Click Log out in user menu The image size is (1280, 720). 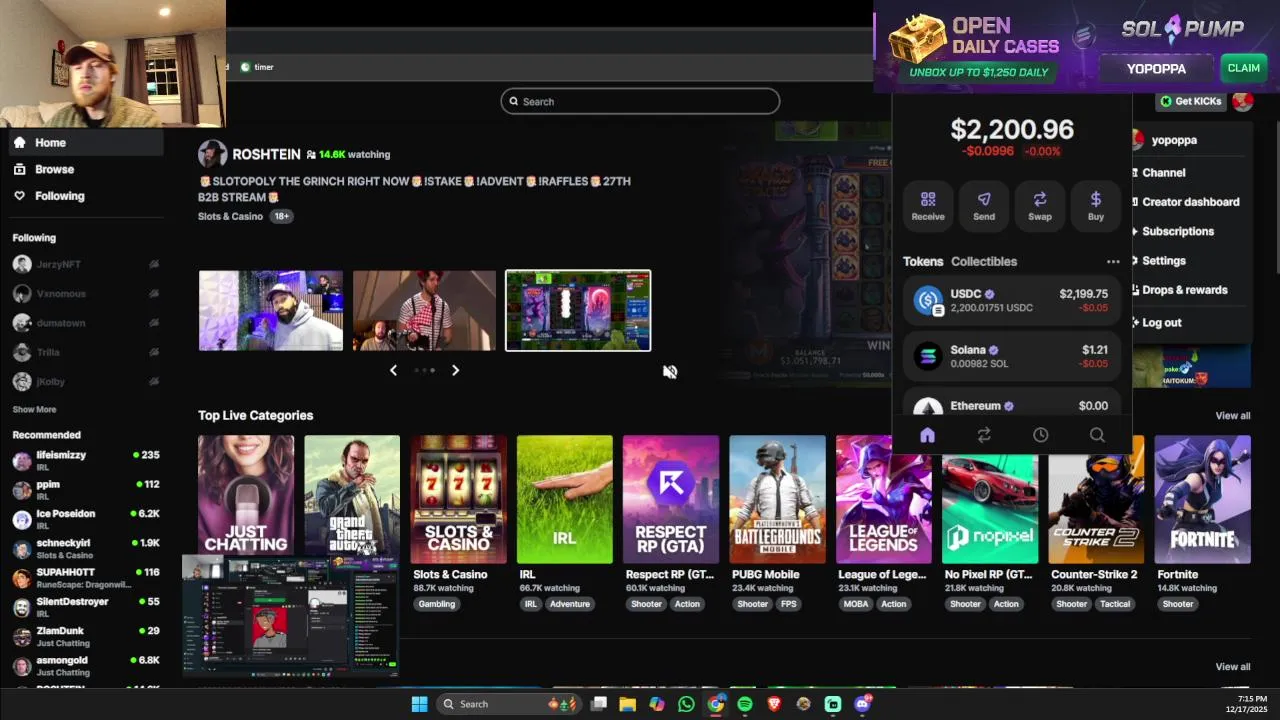click(1161, 323)
